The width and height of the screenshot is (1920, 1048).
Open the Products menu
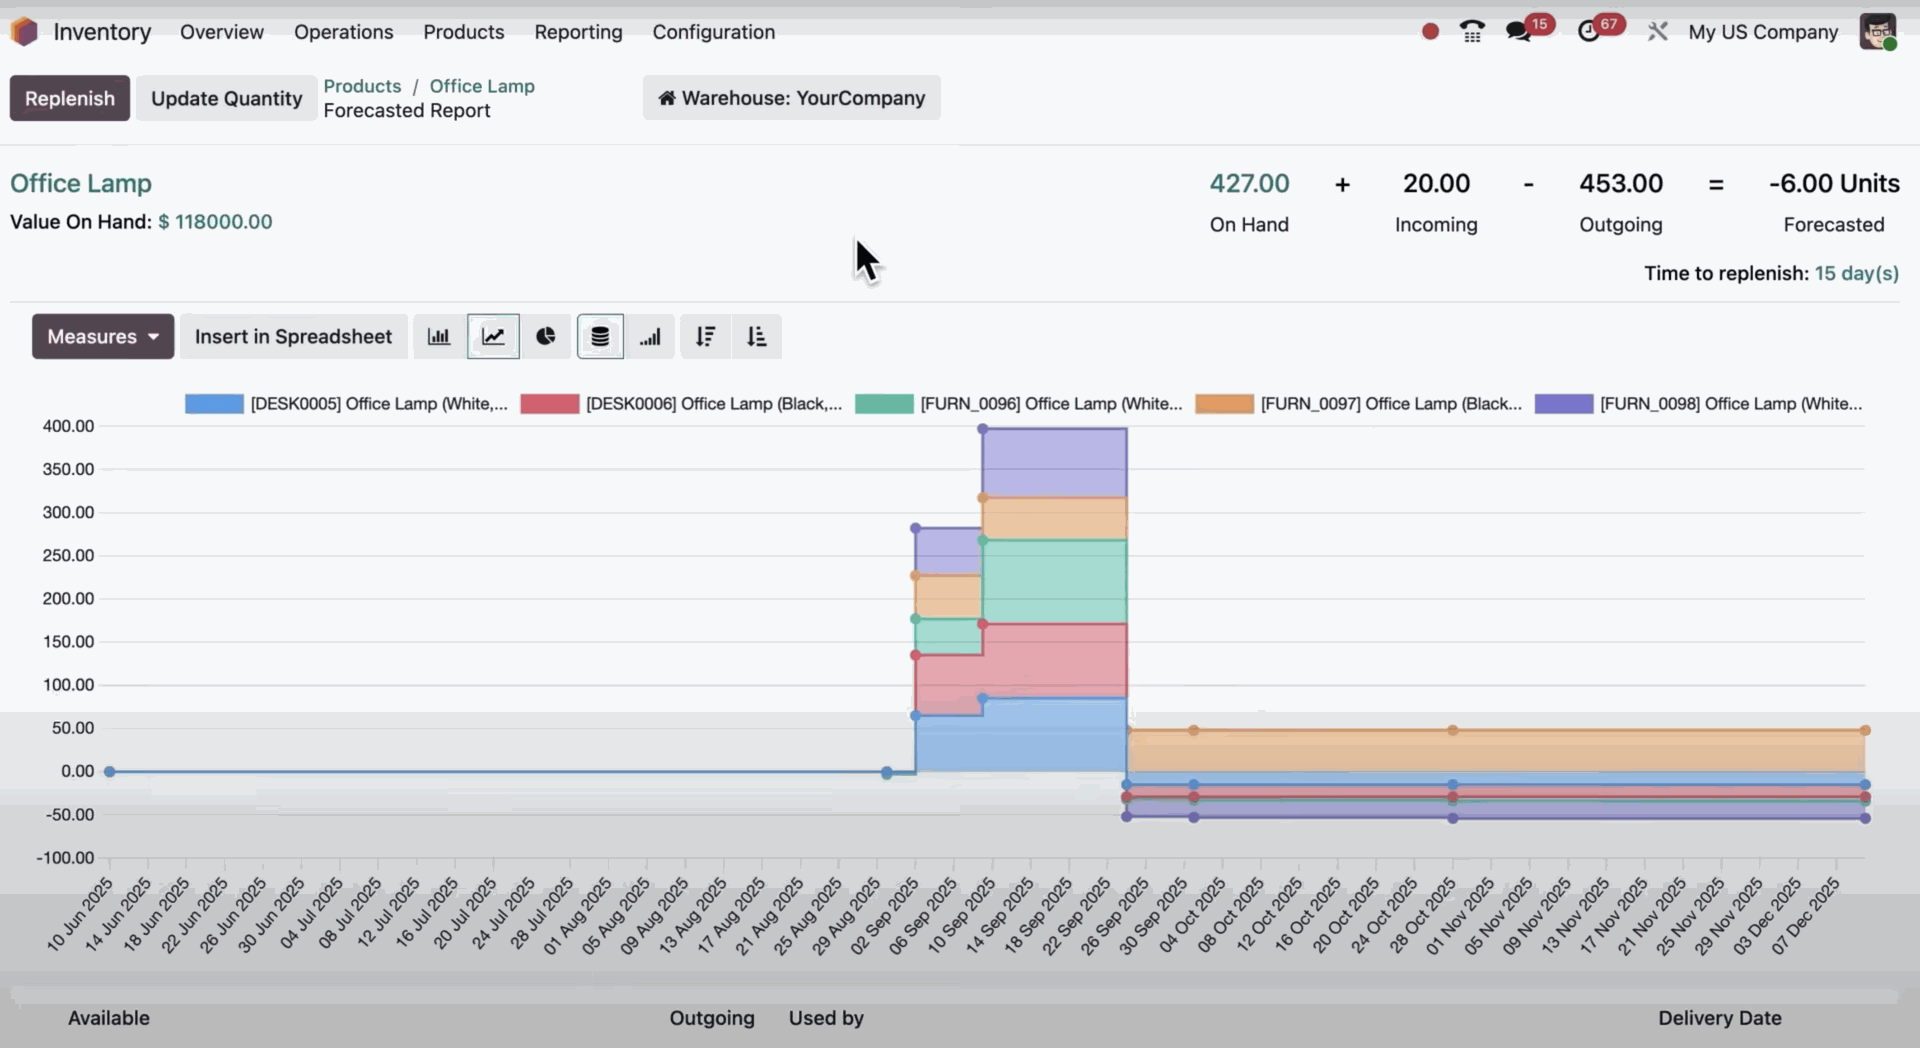point(464,32)
